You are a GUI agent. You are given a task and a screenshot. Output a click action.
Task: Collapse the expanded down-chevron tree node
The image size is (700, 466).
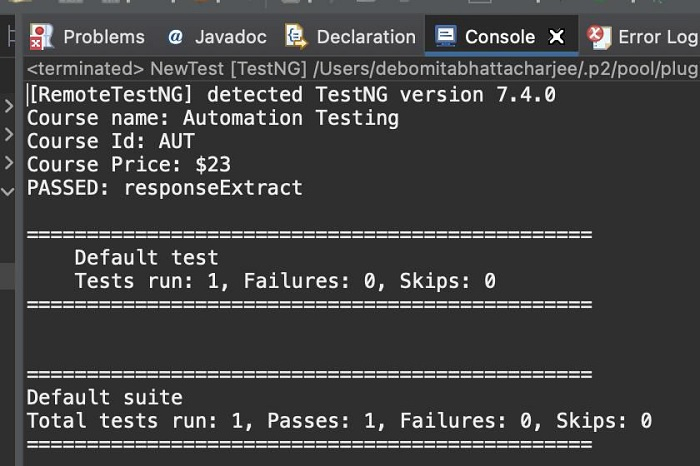pyautogui.click(x=8, y=190)
